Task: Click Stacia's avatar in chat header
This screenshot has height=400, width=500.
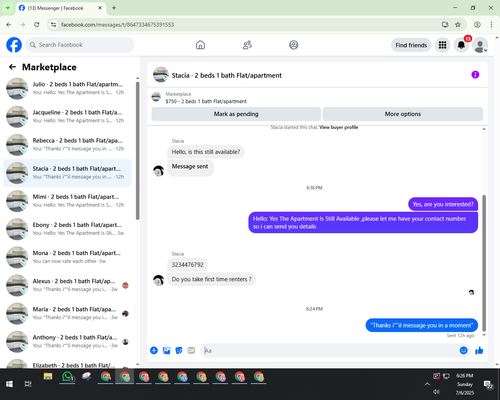Action: coord(161,75)
